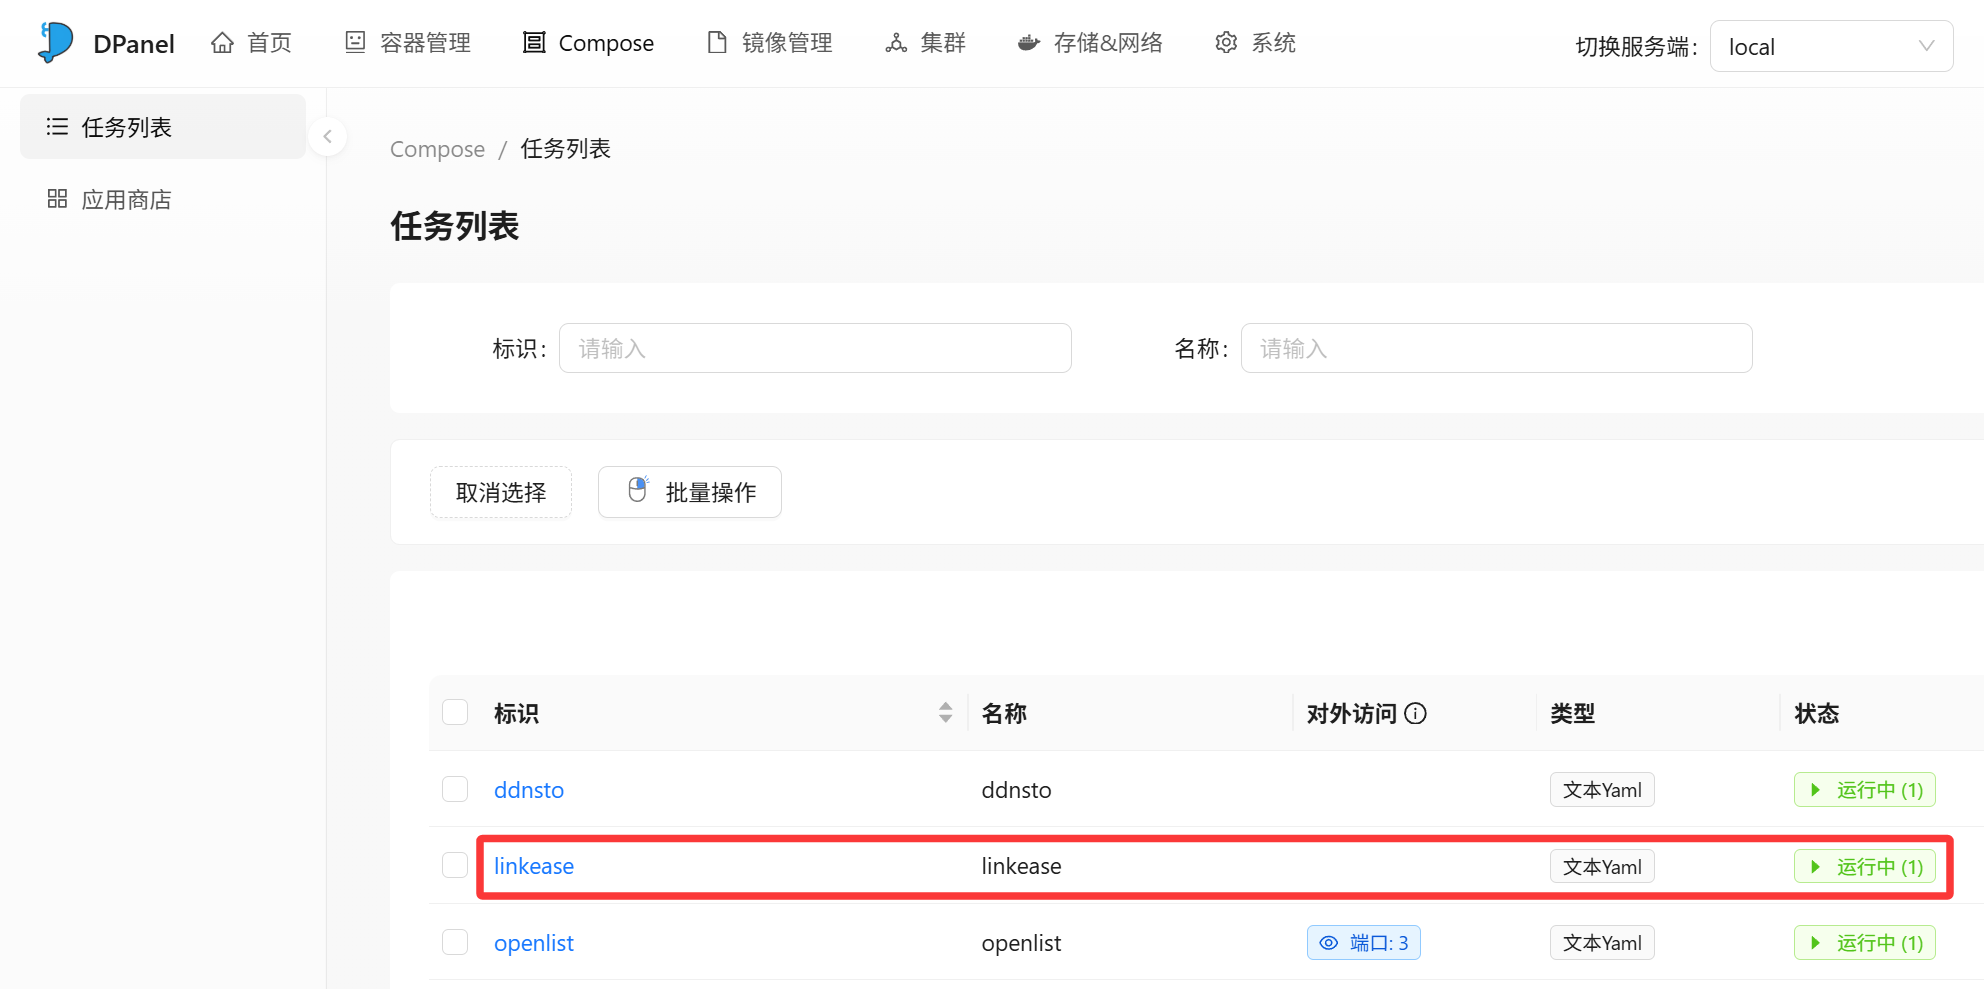Click the 系统 gear icon
The image size is (1984, 989).
(x=1226, y=43)
